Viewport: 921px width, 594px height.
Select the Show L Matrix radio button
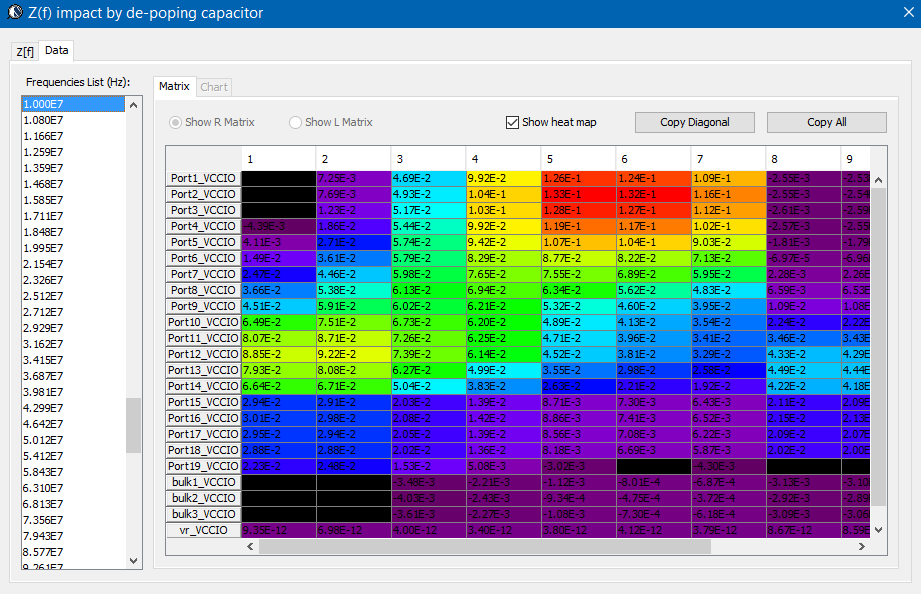[x=295, y=122]
